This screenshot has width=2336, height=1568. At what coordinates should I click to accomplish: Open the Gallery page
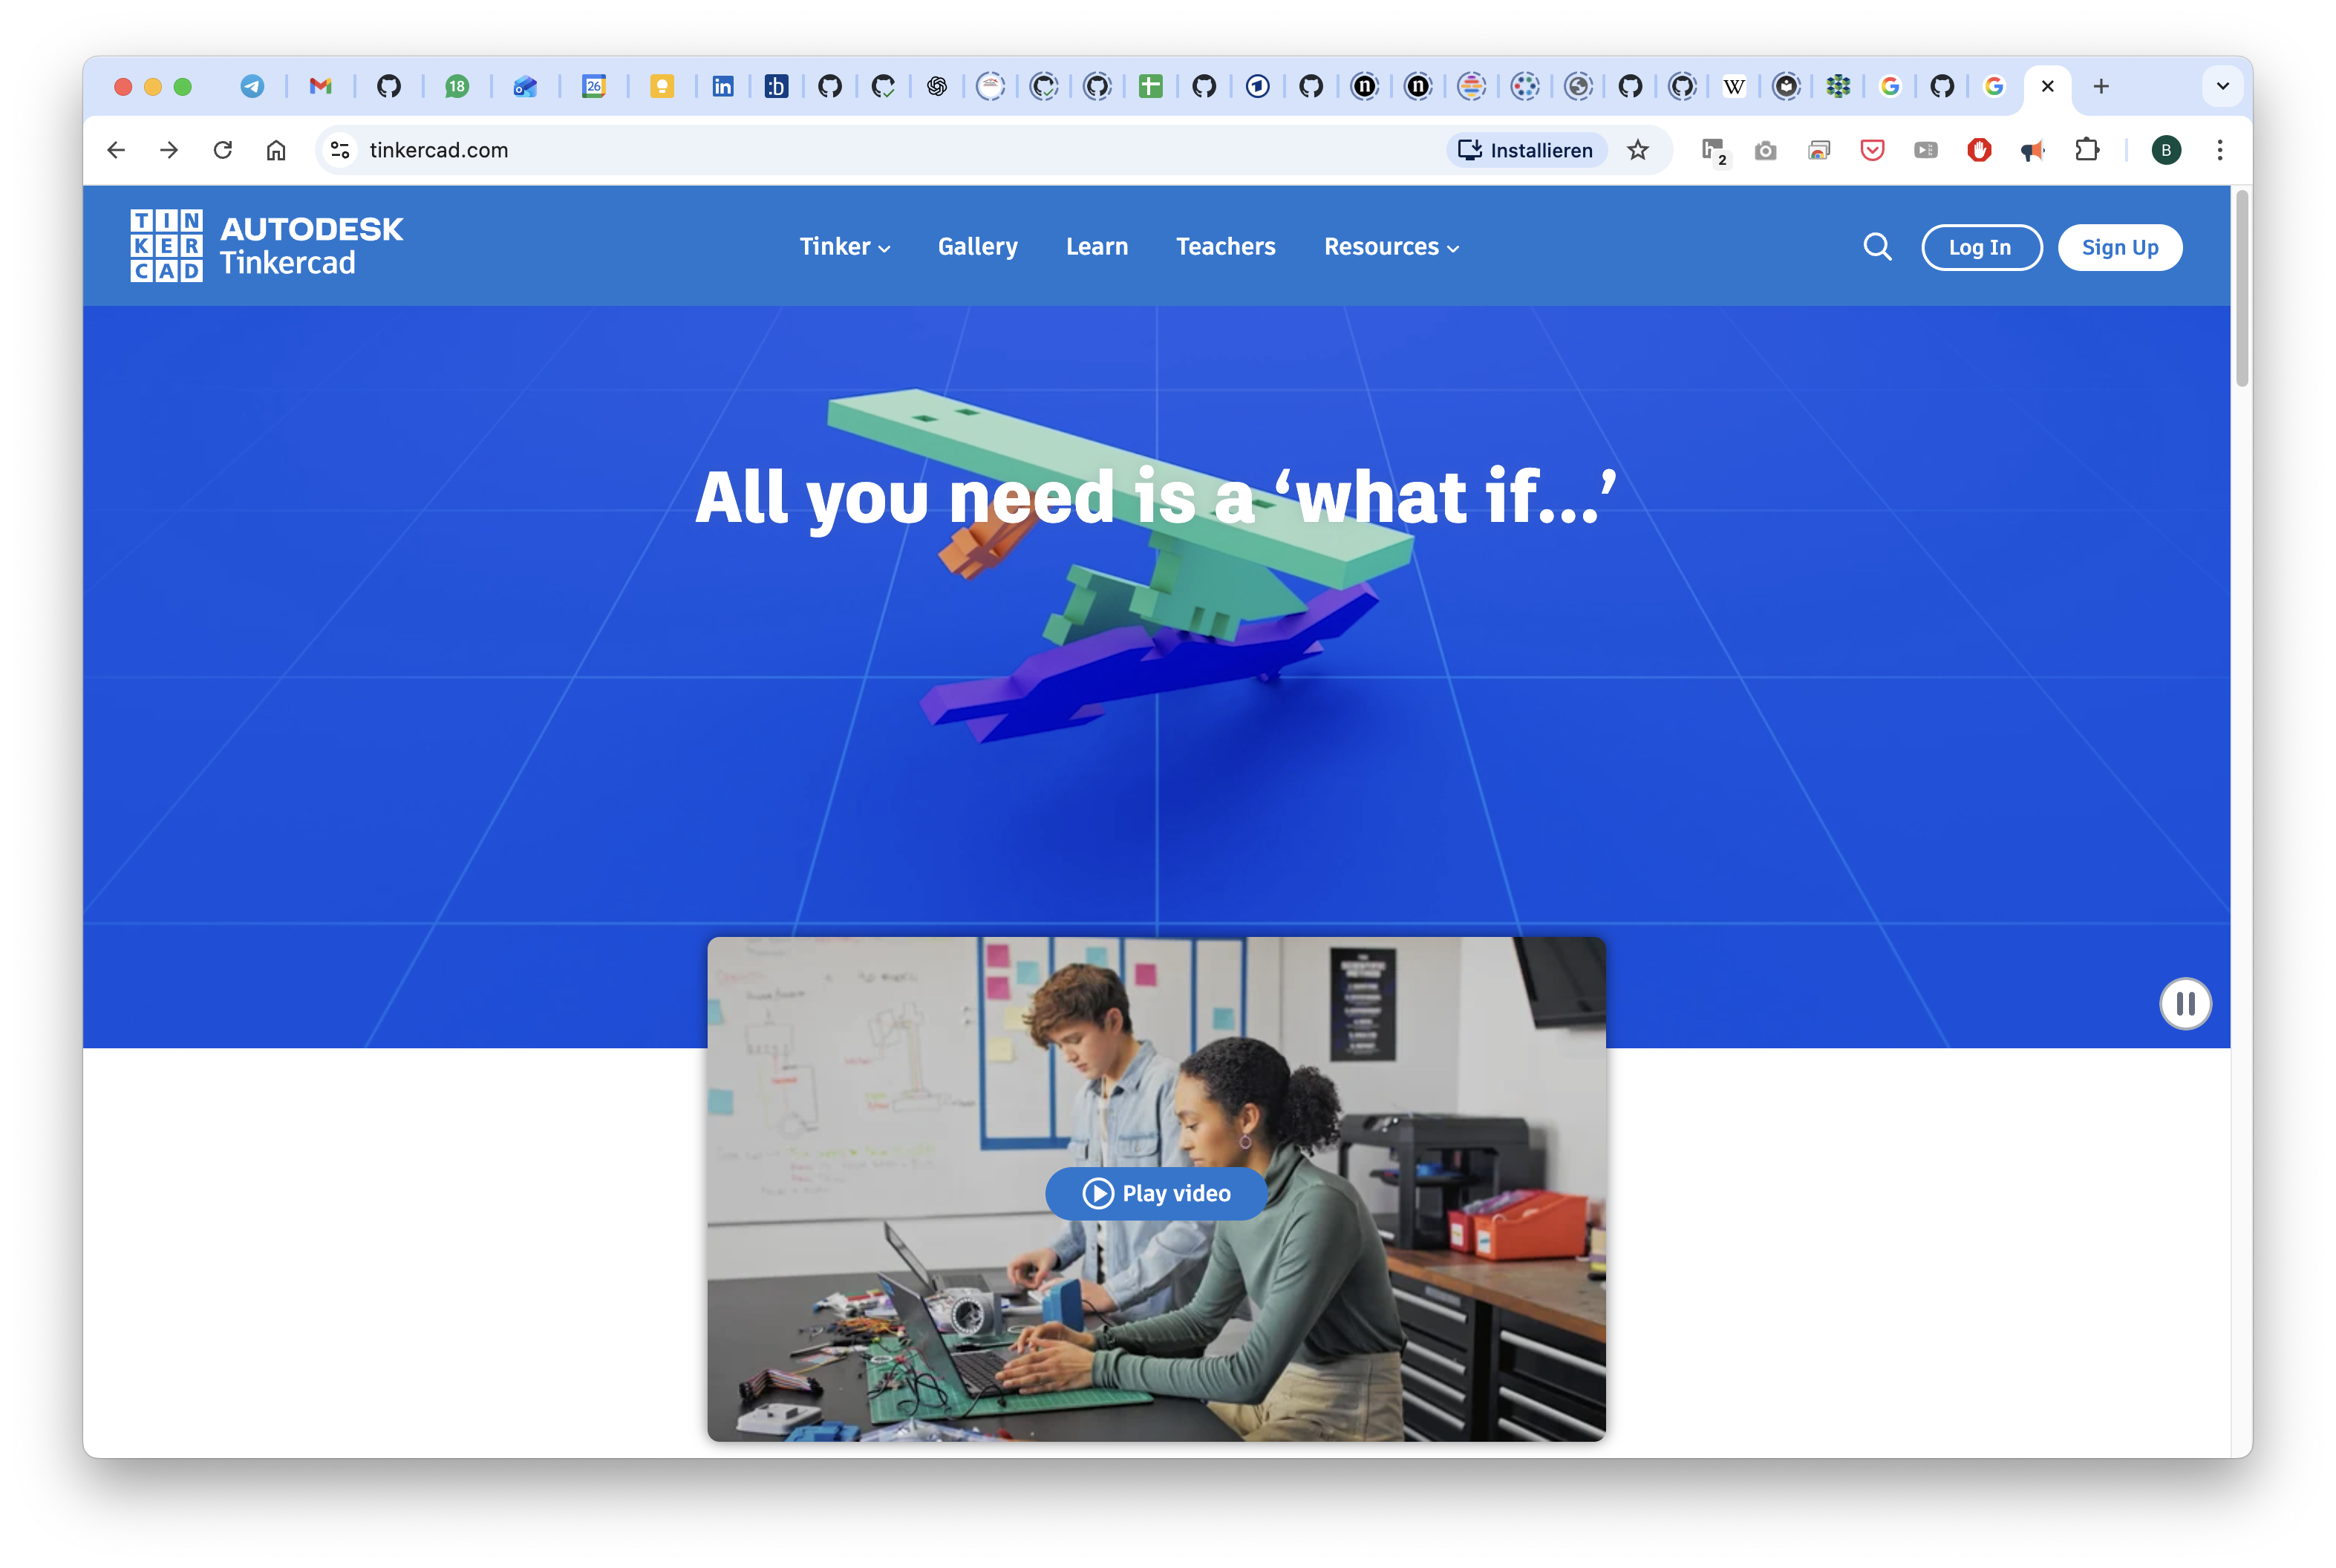point(977,247)
